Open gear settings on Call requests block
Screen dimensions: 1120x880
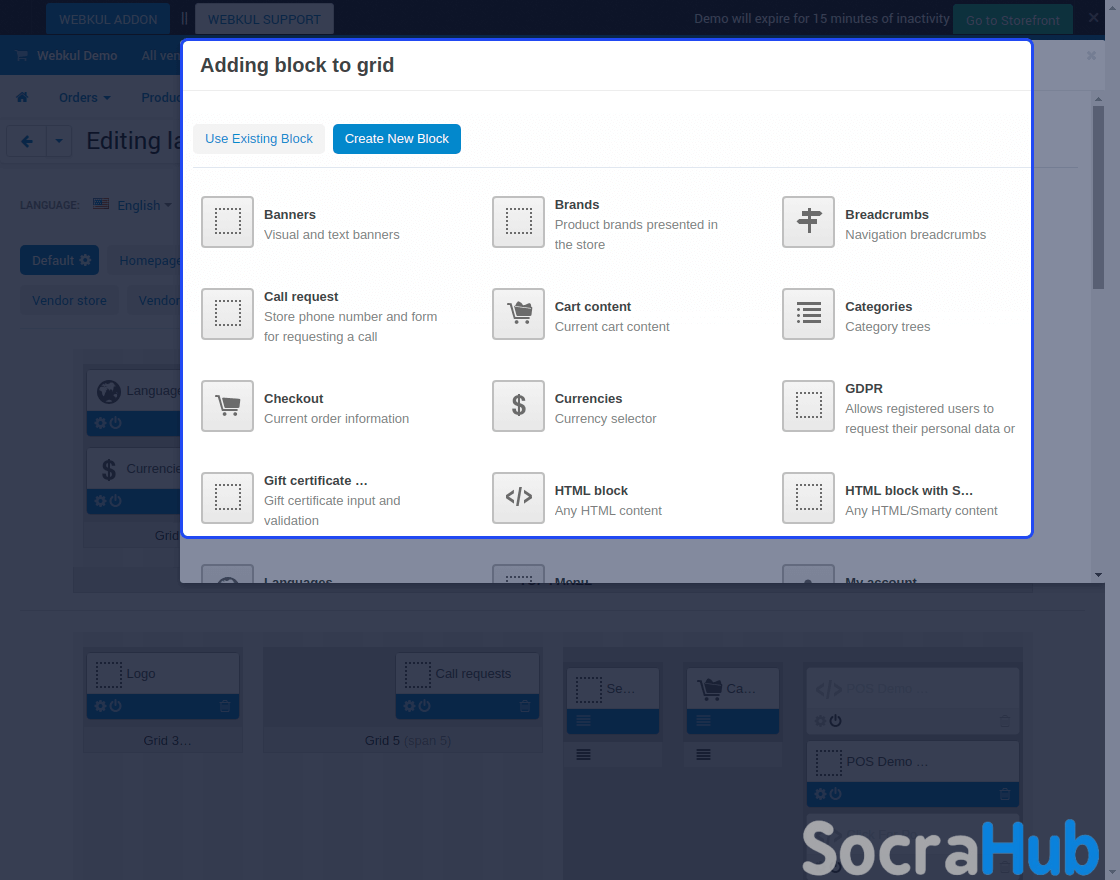(409, 706)
